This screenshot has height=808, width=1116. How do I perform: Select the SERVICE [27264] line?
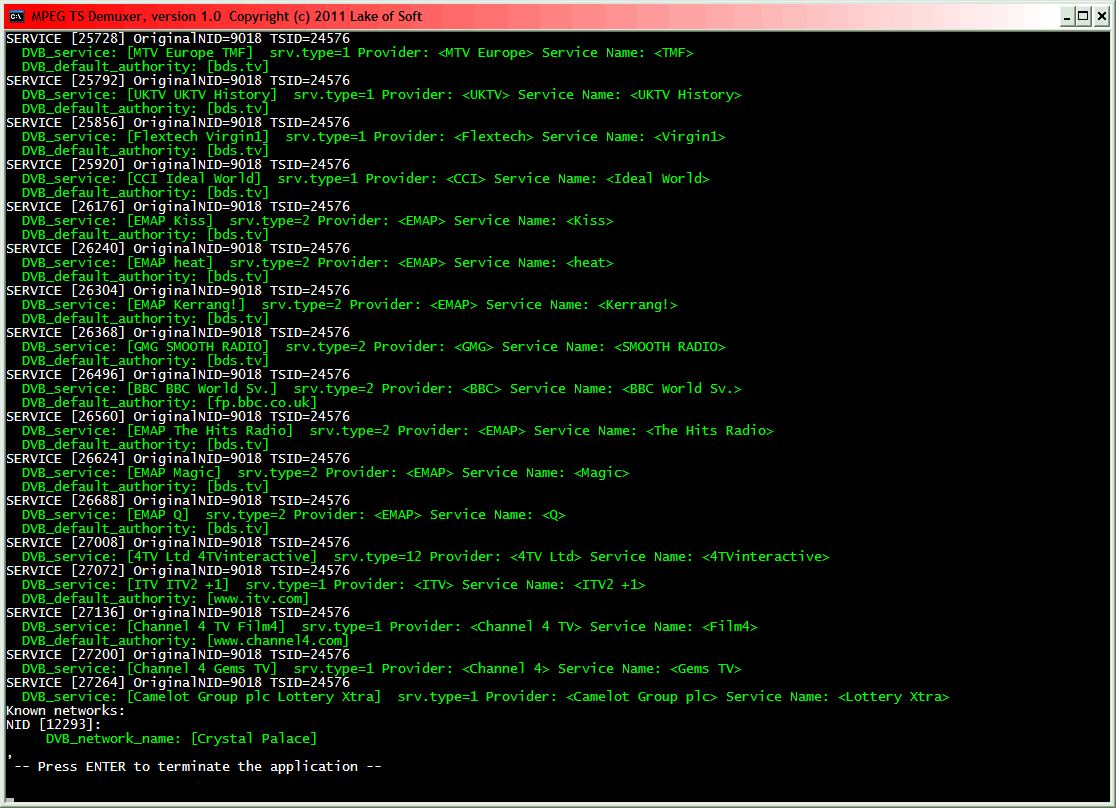[178, 682]
